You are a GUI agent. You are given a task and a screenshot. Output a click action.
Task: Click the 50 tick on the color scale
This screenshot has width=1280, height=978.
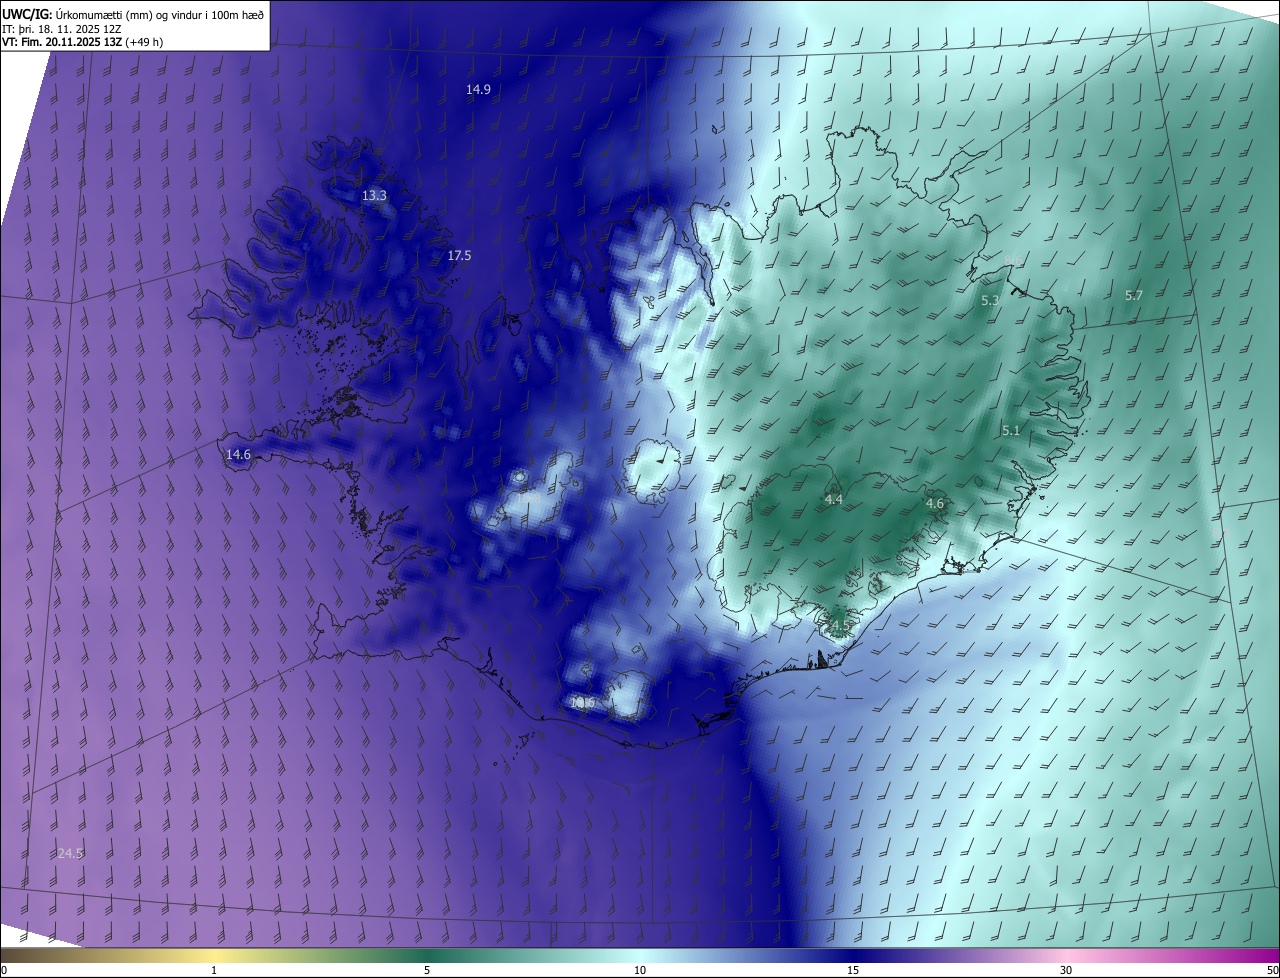pos(1272,970)
